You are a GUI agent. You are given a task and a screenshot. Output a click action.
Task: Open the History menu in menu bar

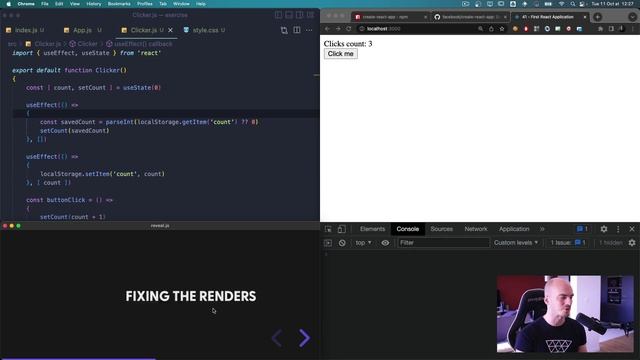click(x=93, y=4)
